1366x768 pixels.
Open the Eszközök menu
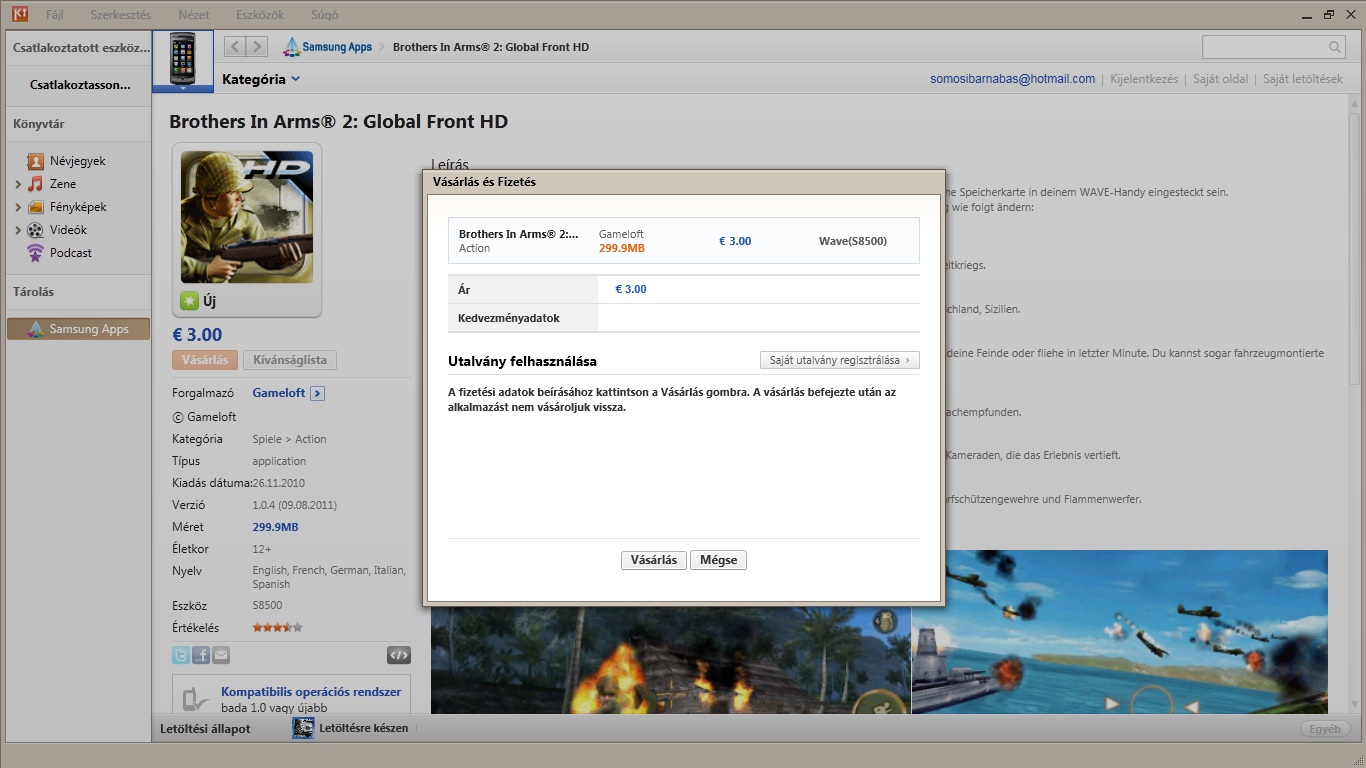[261, 15]
